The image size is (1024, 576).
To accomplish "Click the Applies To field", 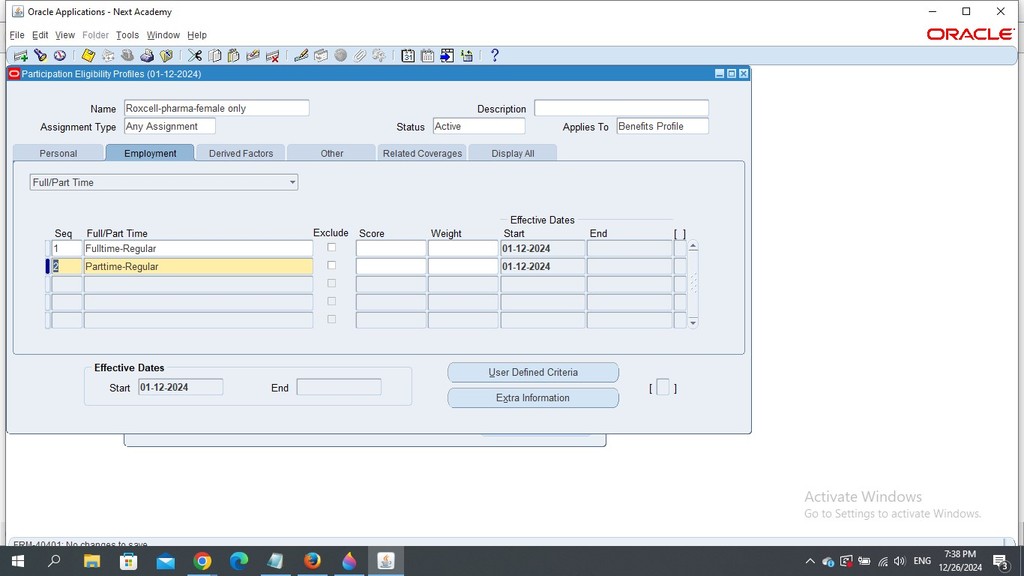I will coord(662,126).
